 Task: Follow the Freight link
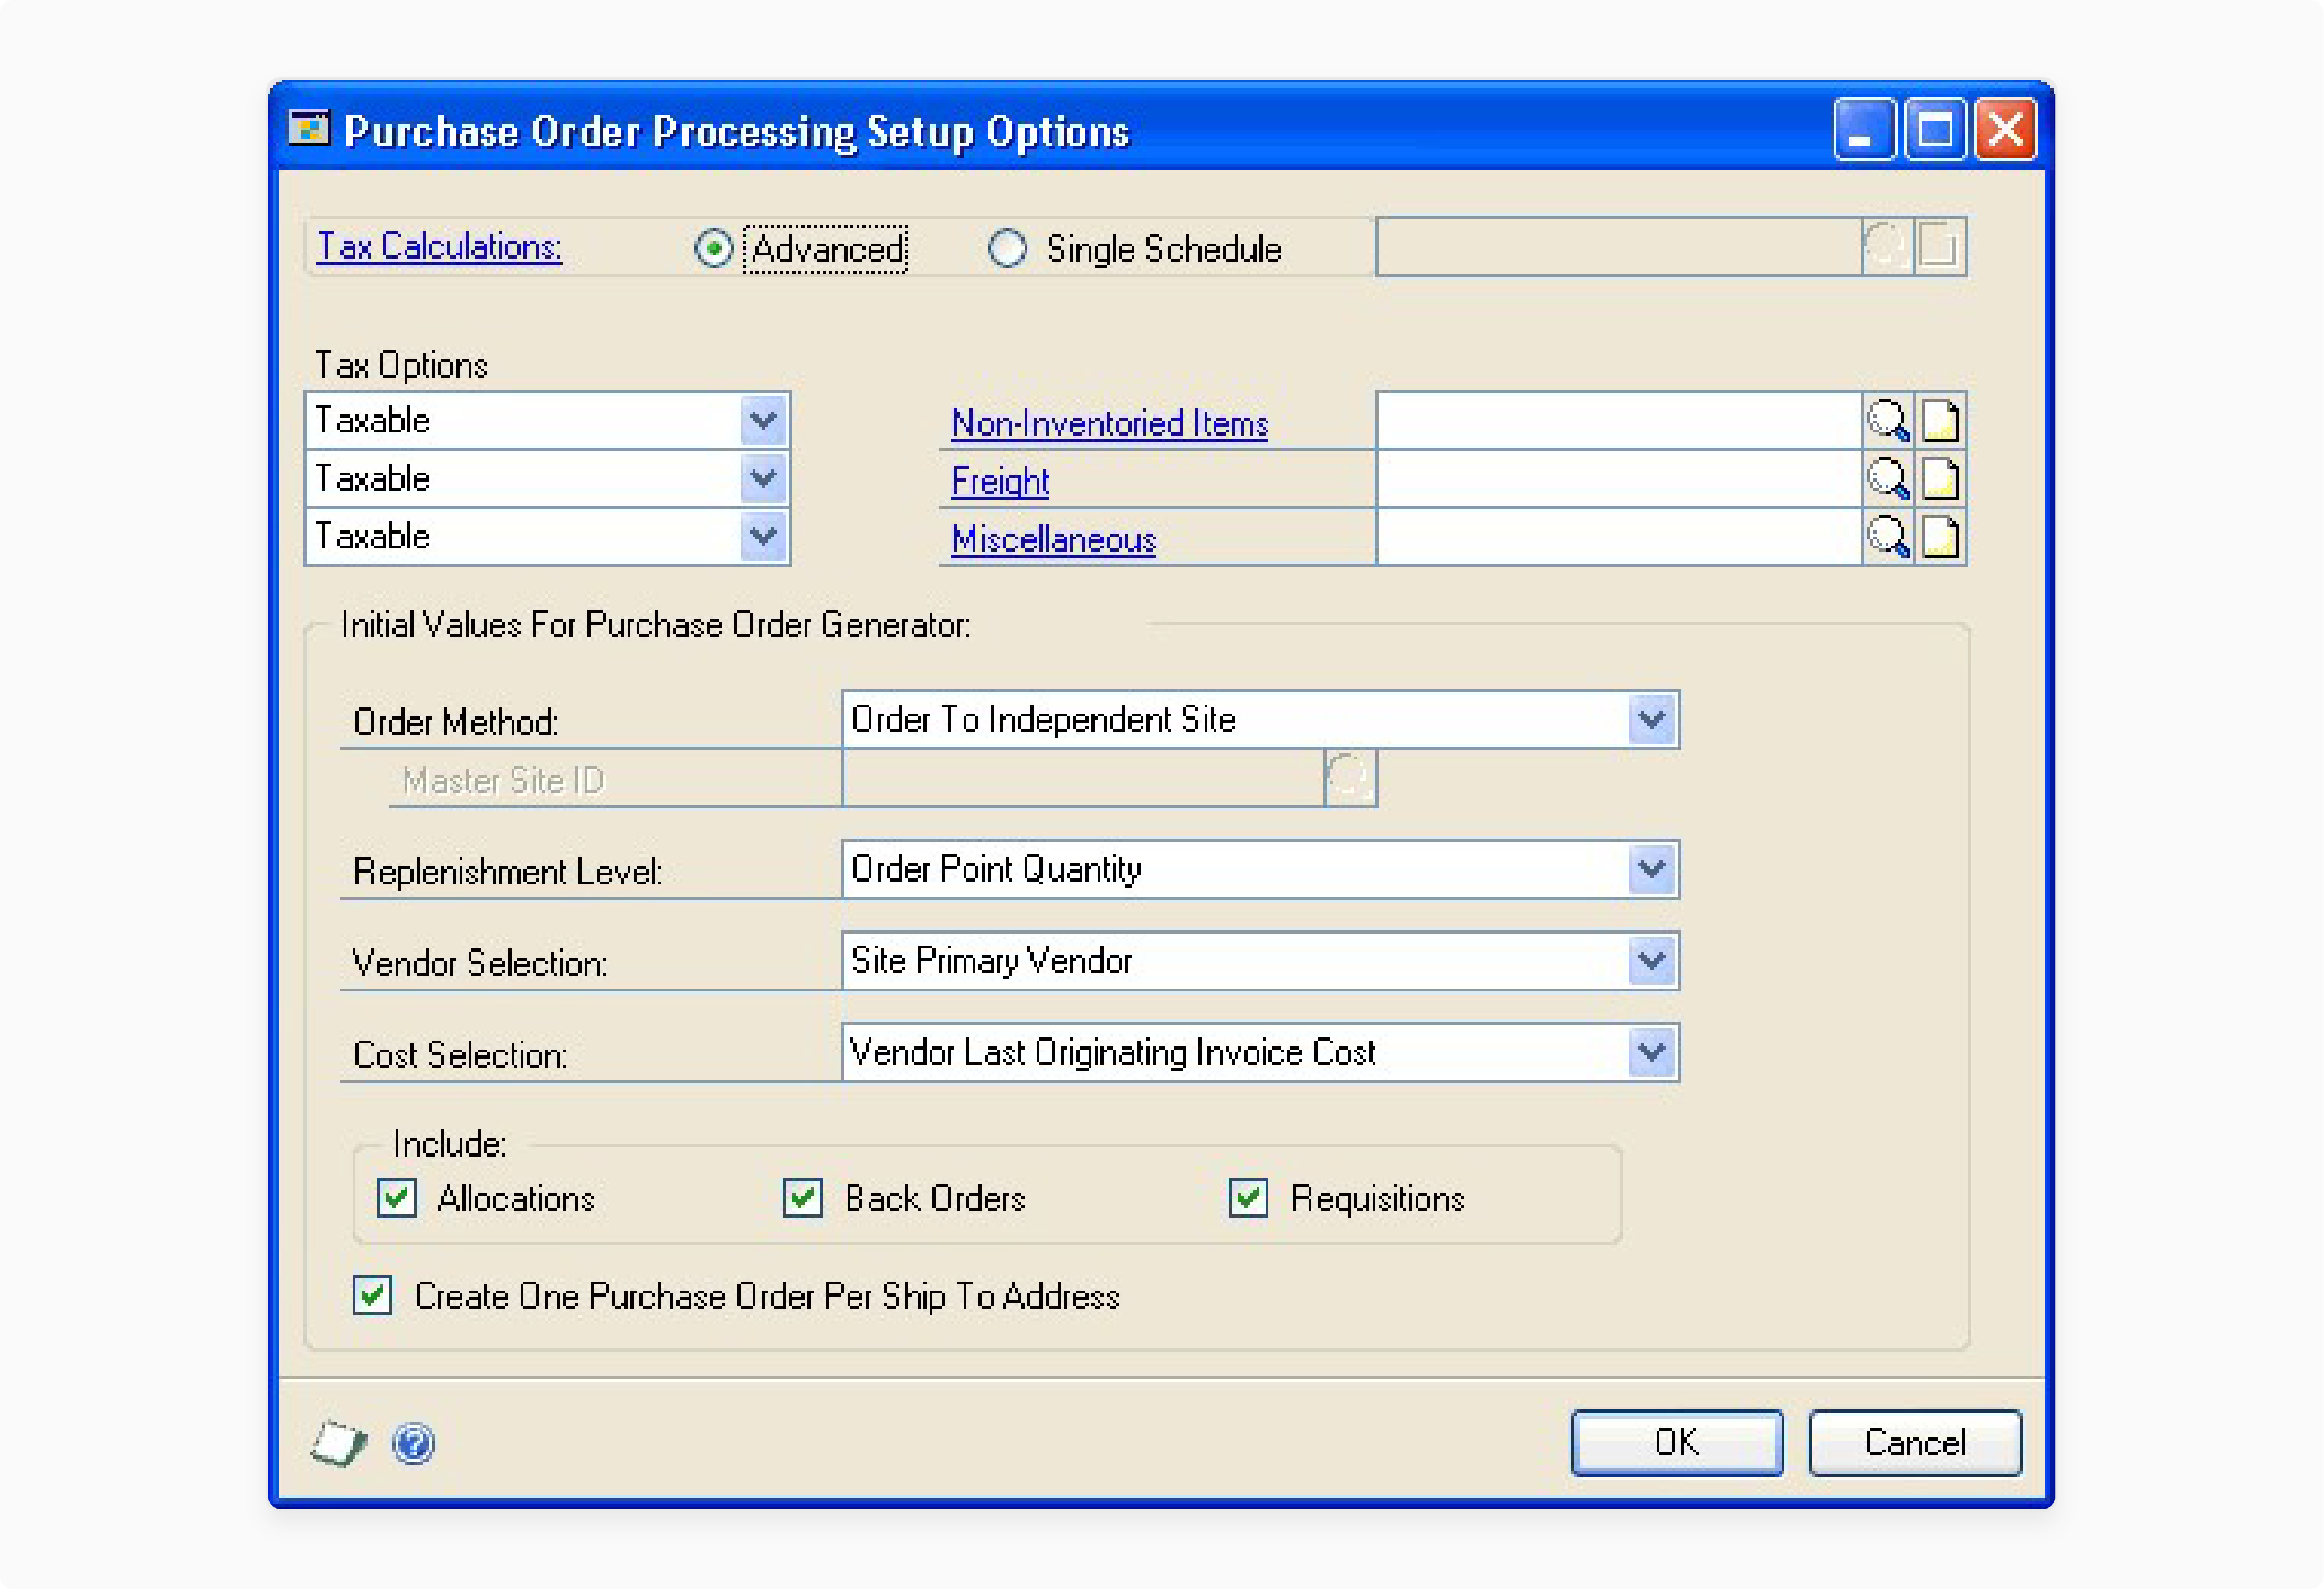click(999, 481)
